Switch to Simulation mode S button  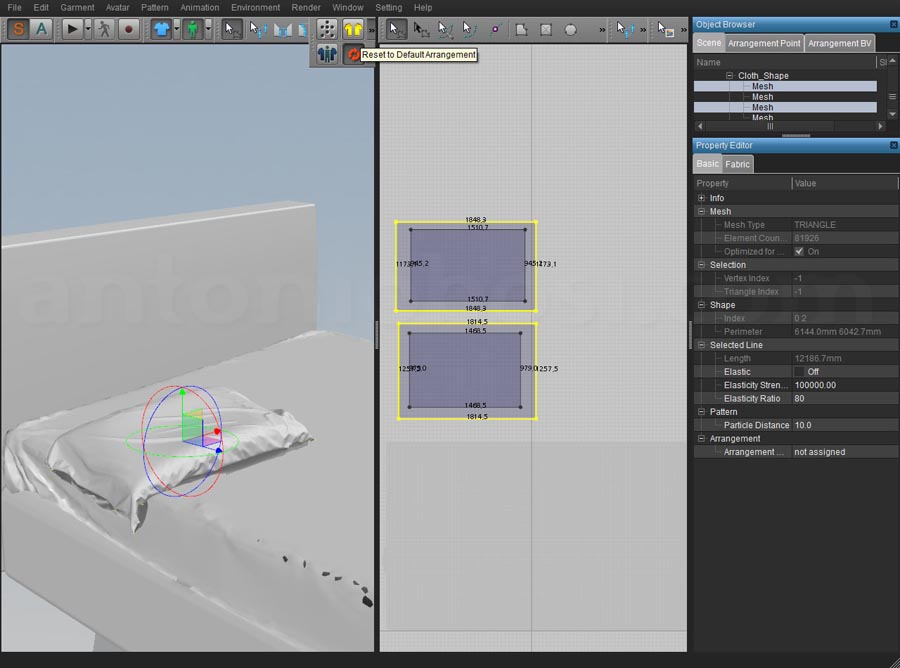(18, 29)
